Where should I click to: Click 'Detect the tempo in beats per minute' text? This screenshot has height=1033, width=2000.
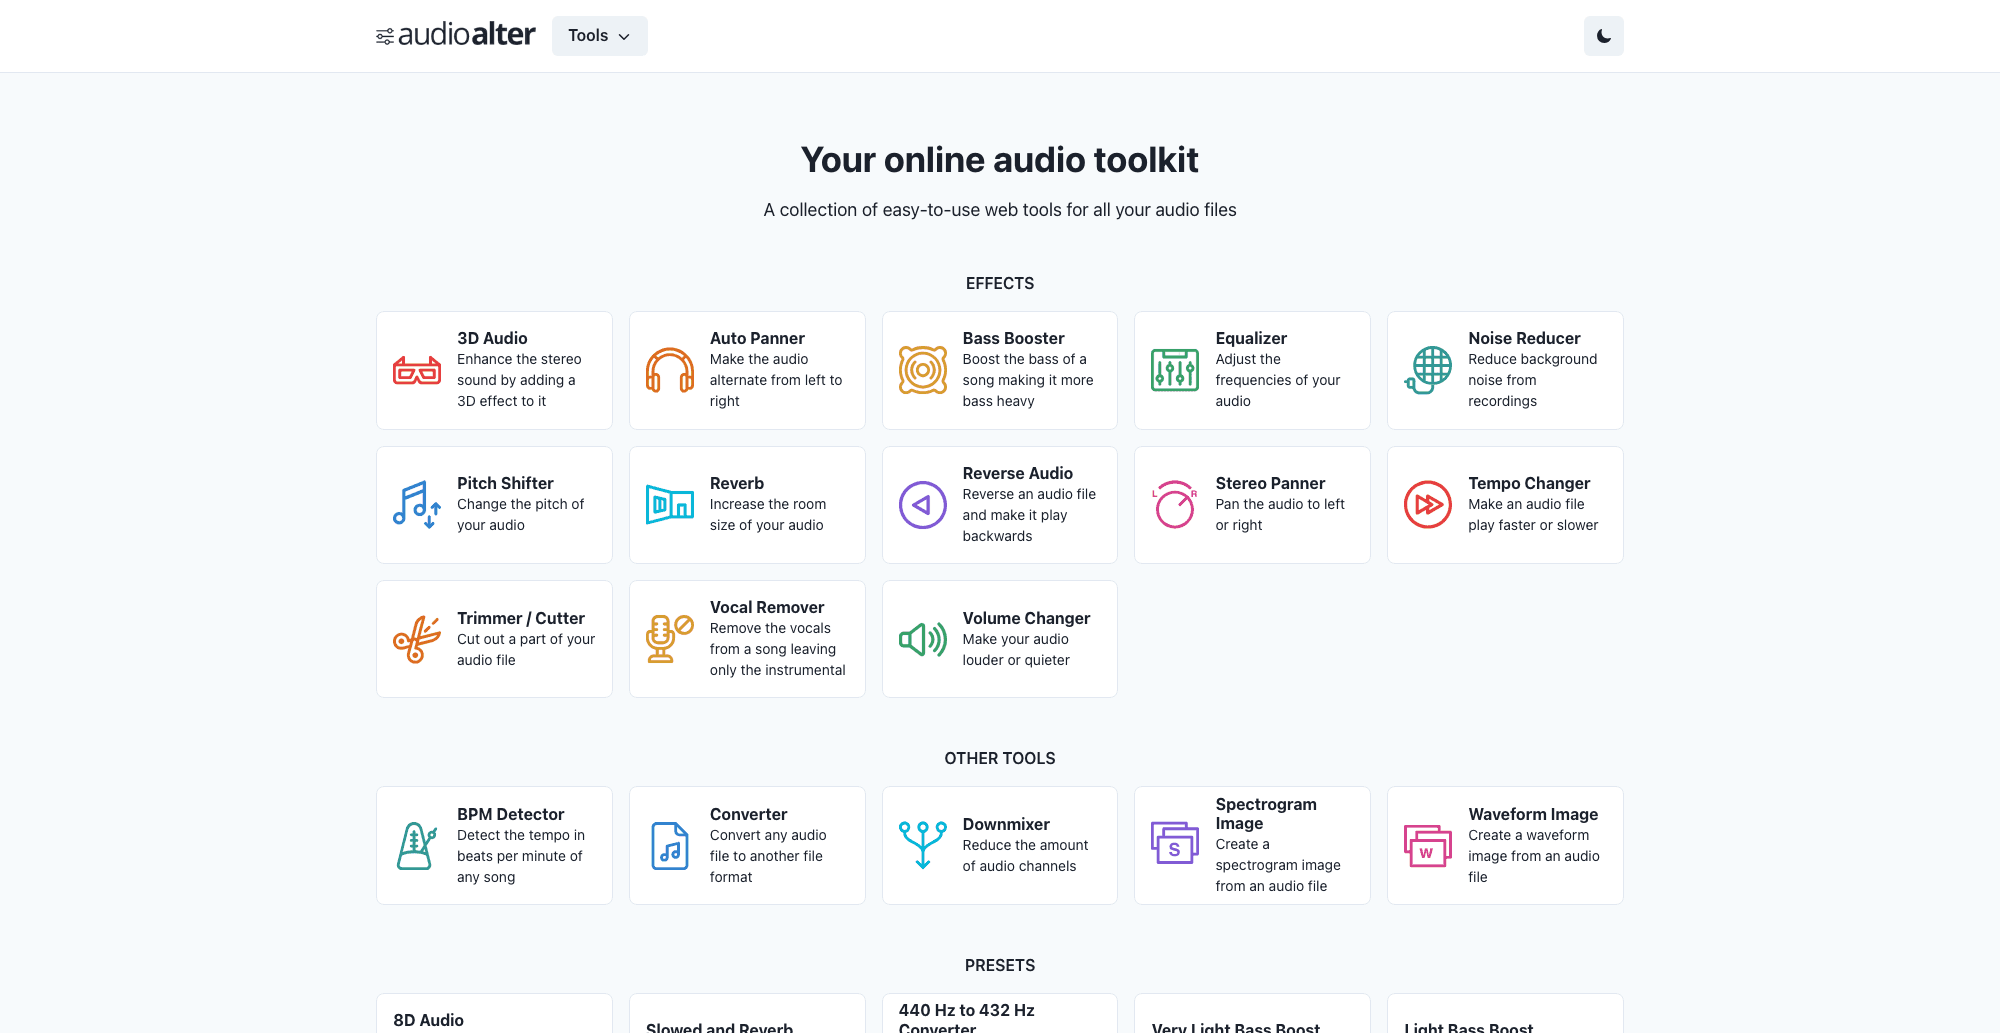(521, 856)
